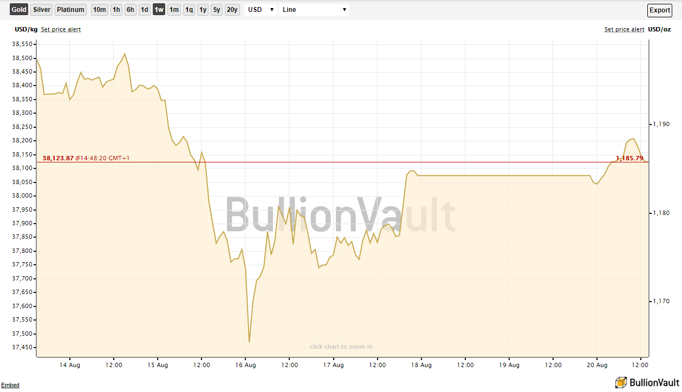Open the USD currency dropdown
This screenshot has height=392, width=682.
click(x=261, y=10)
